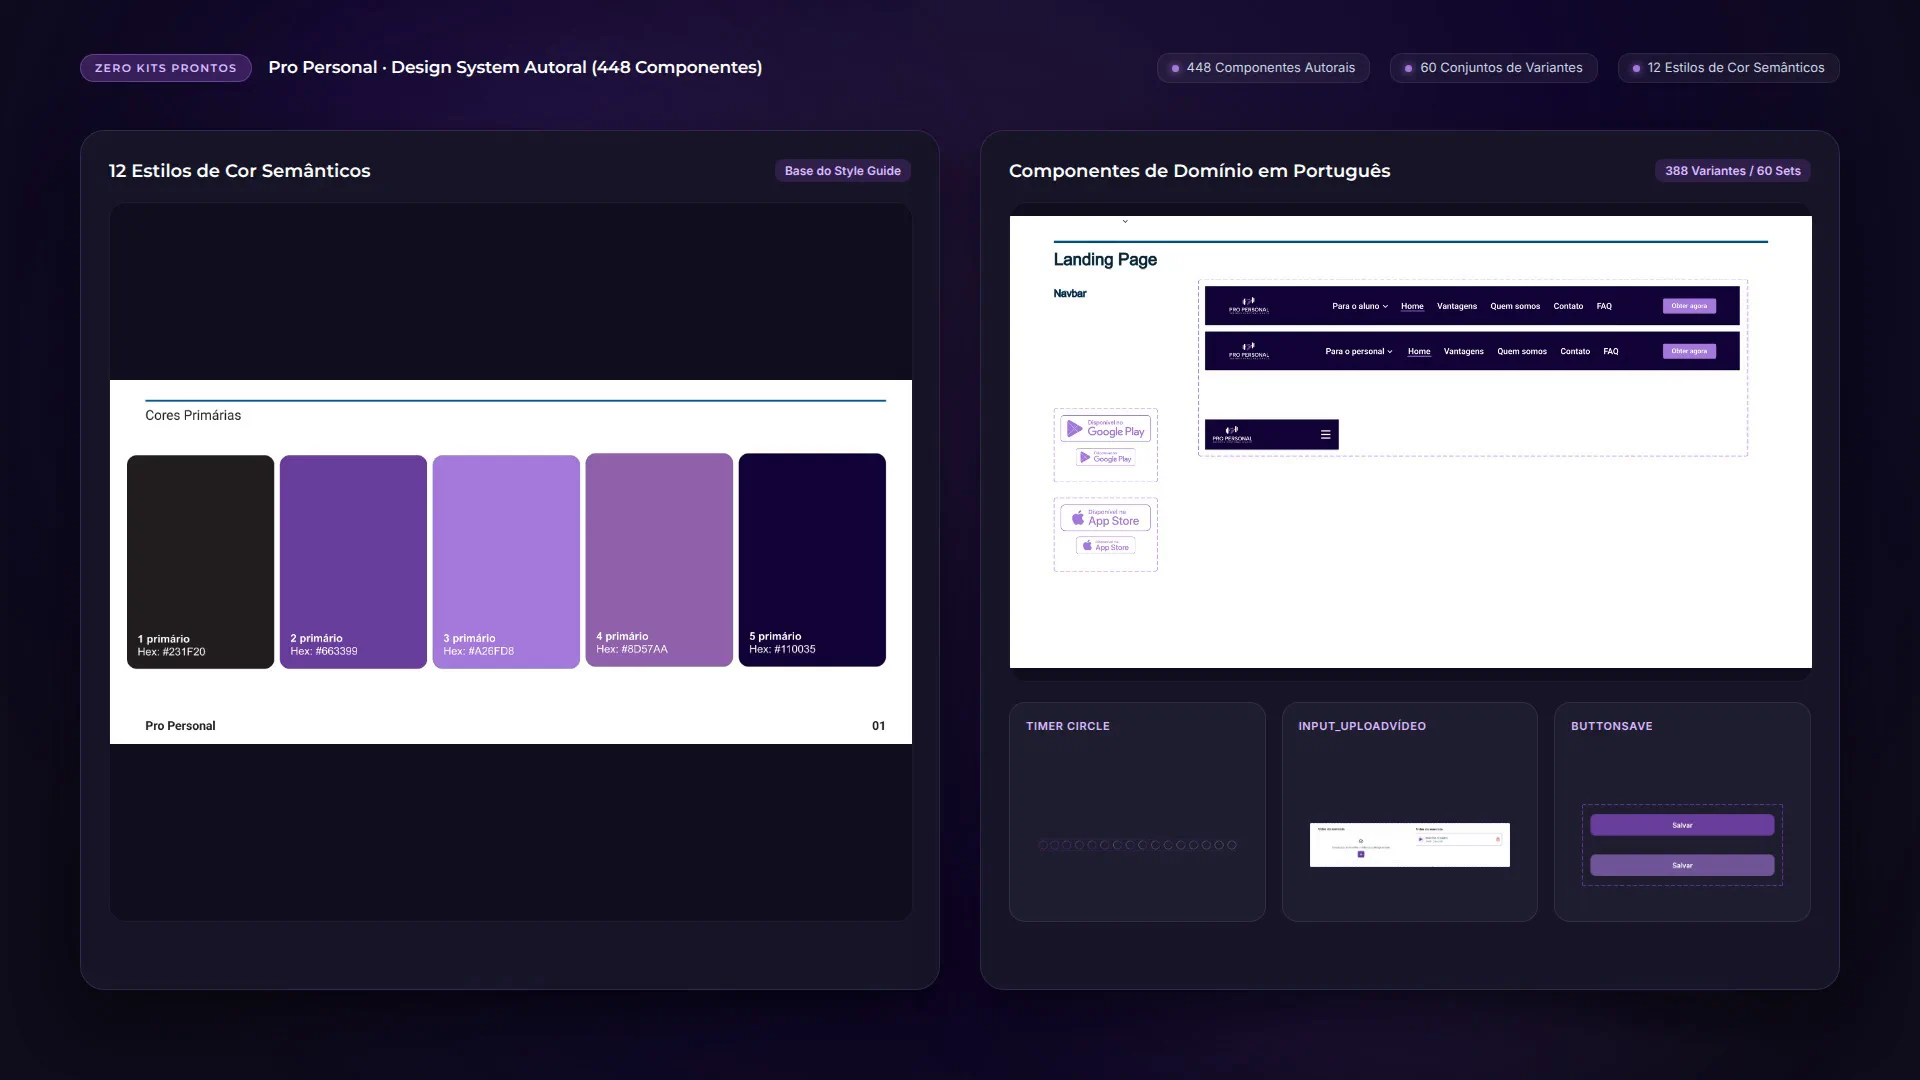Open FAQ in the 'Para o aluno' navbar
Viewport: 1920px width, 1080px height.
click(x=1604, y=306)
